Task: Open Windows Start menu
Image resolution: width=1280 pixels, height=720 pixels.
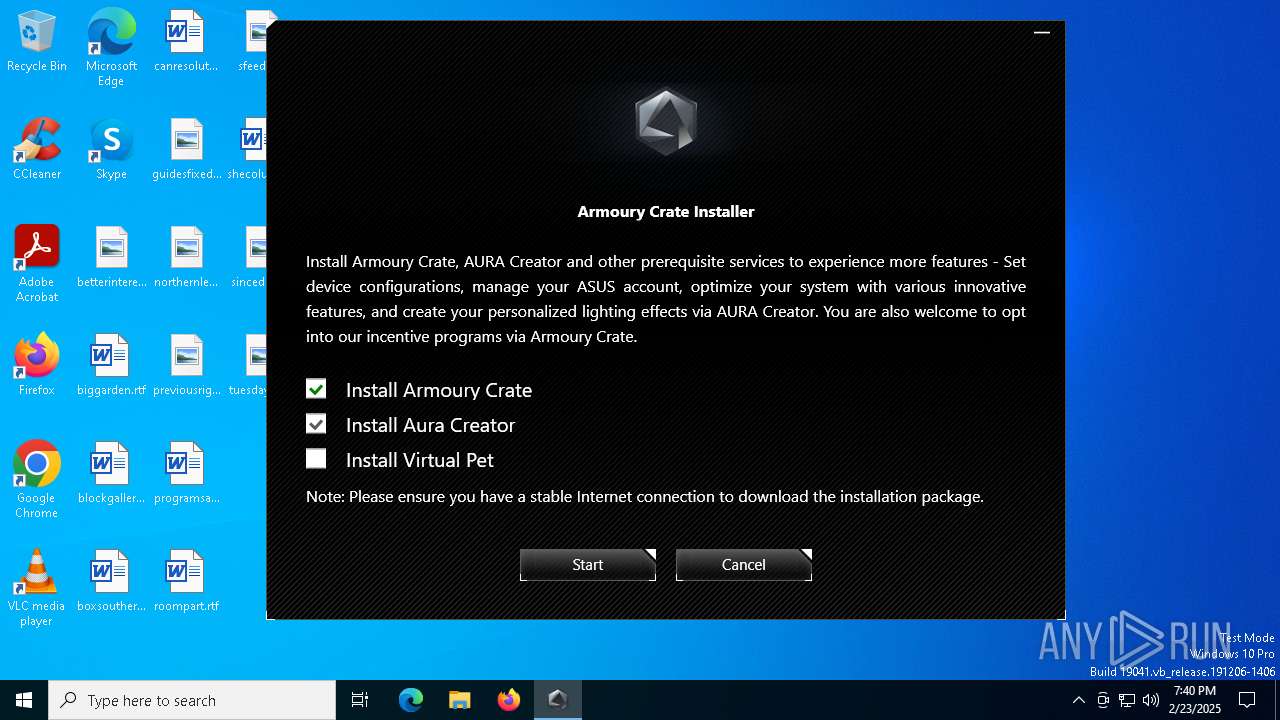Action: (24, 700)
